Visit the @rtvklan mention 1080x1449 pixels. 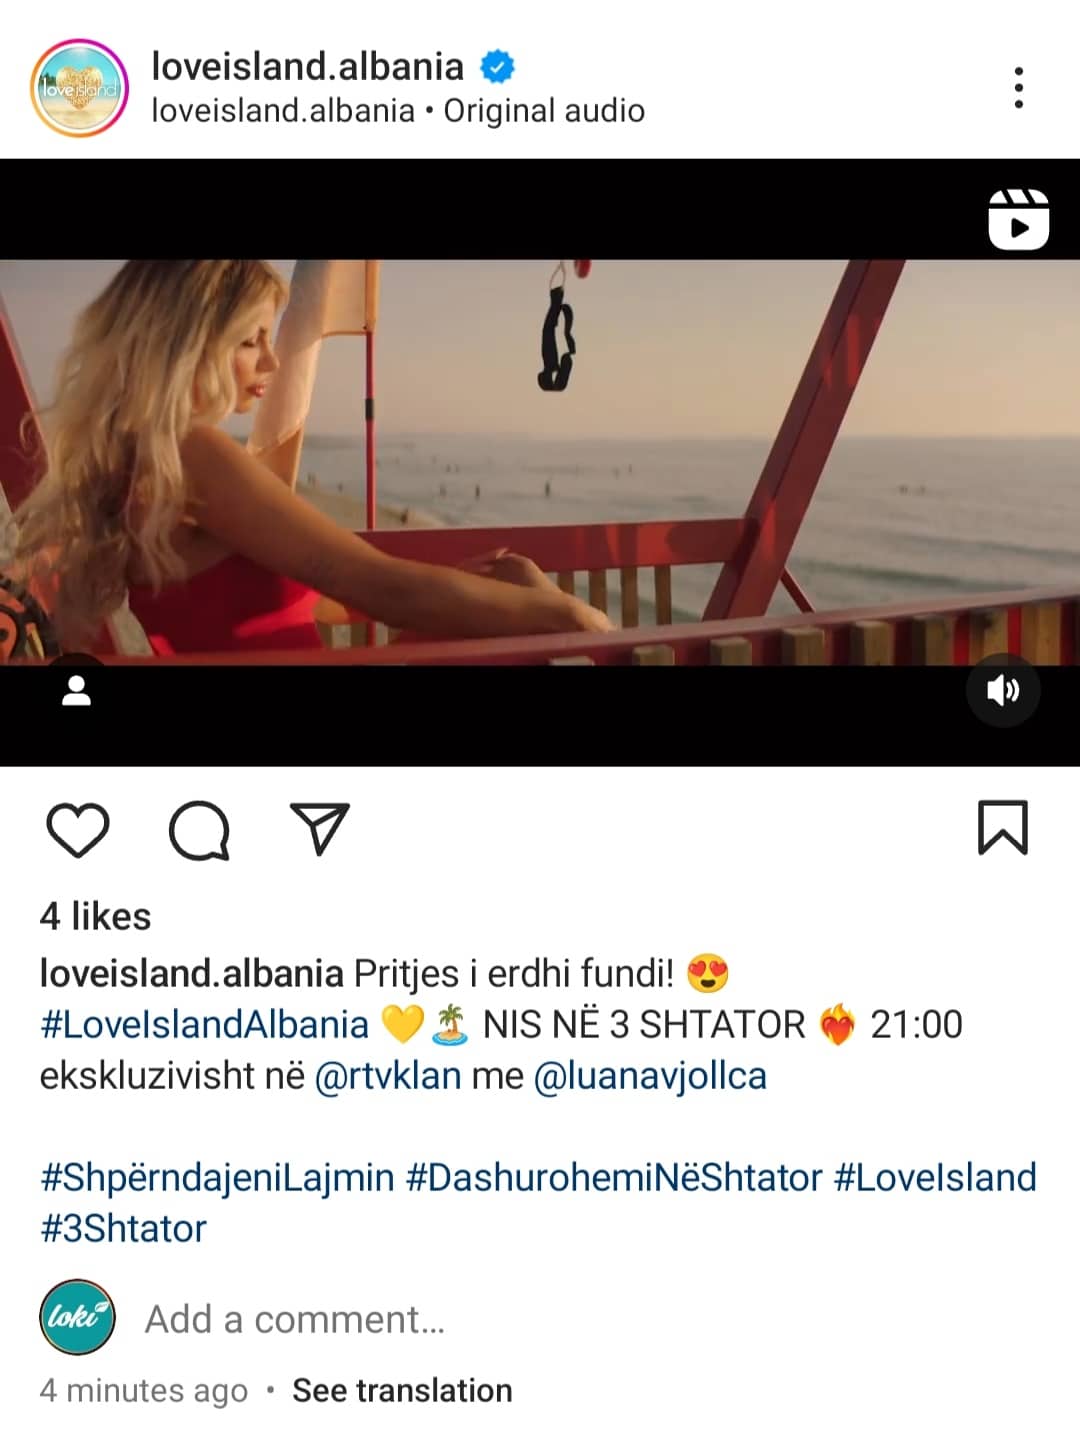pyautogui.click(x=388, y=1076)
